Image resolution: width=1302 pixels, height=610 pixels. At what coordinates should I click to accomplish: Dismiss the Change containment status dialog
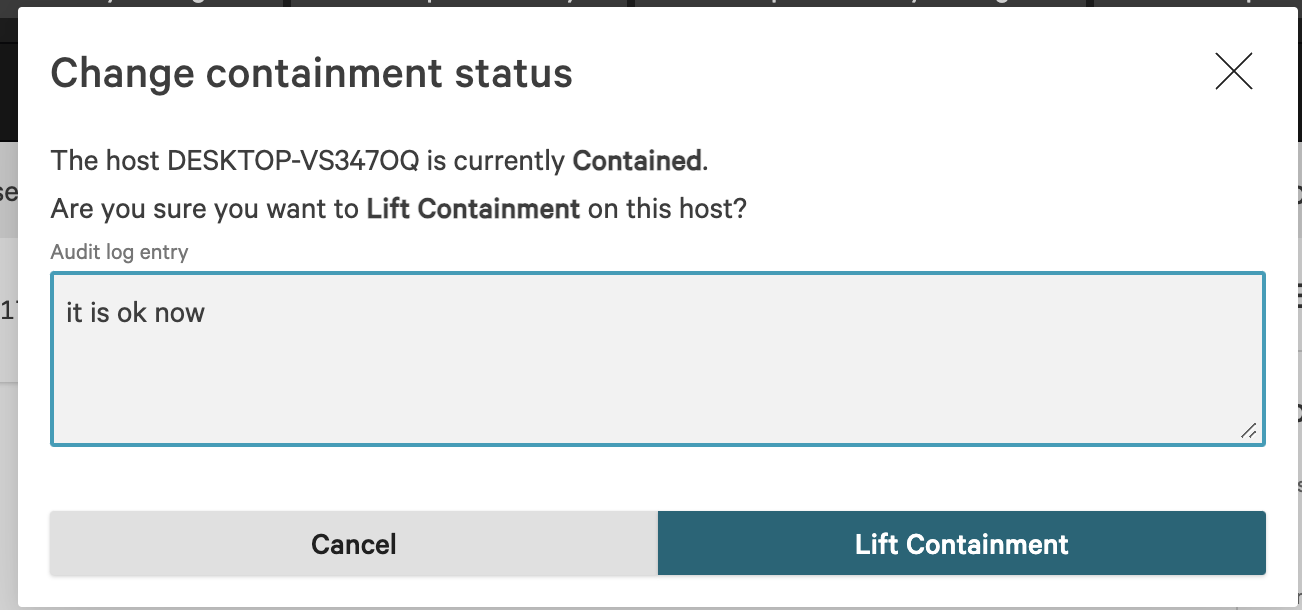[1233, 71]
